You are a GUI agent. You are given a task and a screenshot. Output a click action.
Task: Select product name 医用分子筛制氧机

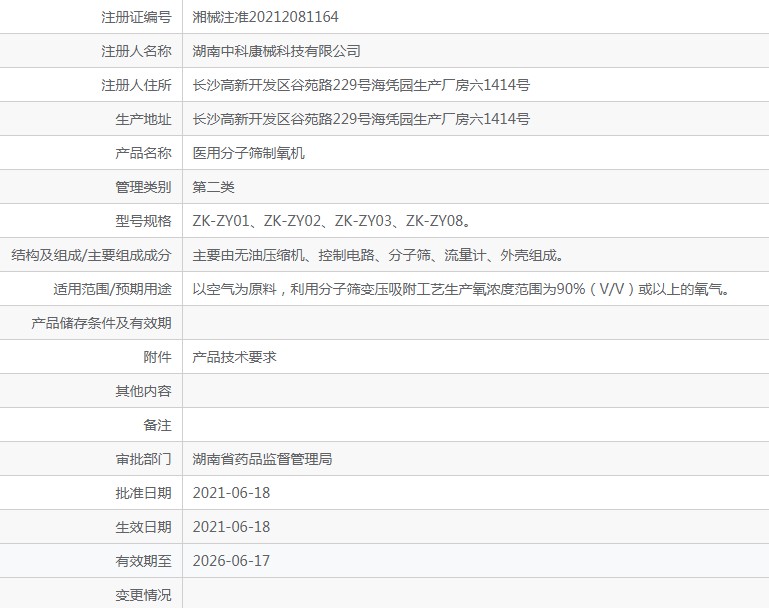point(249,153)
